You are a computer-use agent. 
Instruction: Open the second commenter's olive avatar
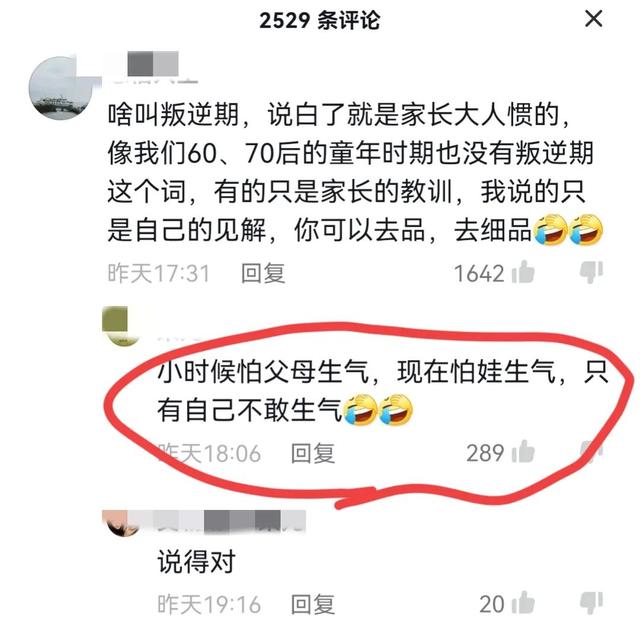[120, 326]
